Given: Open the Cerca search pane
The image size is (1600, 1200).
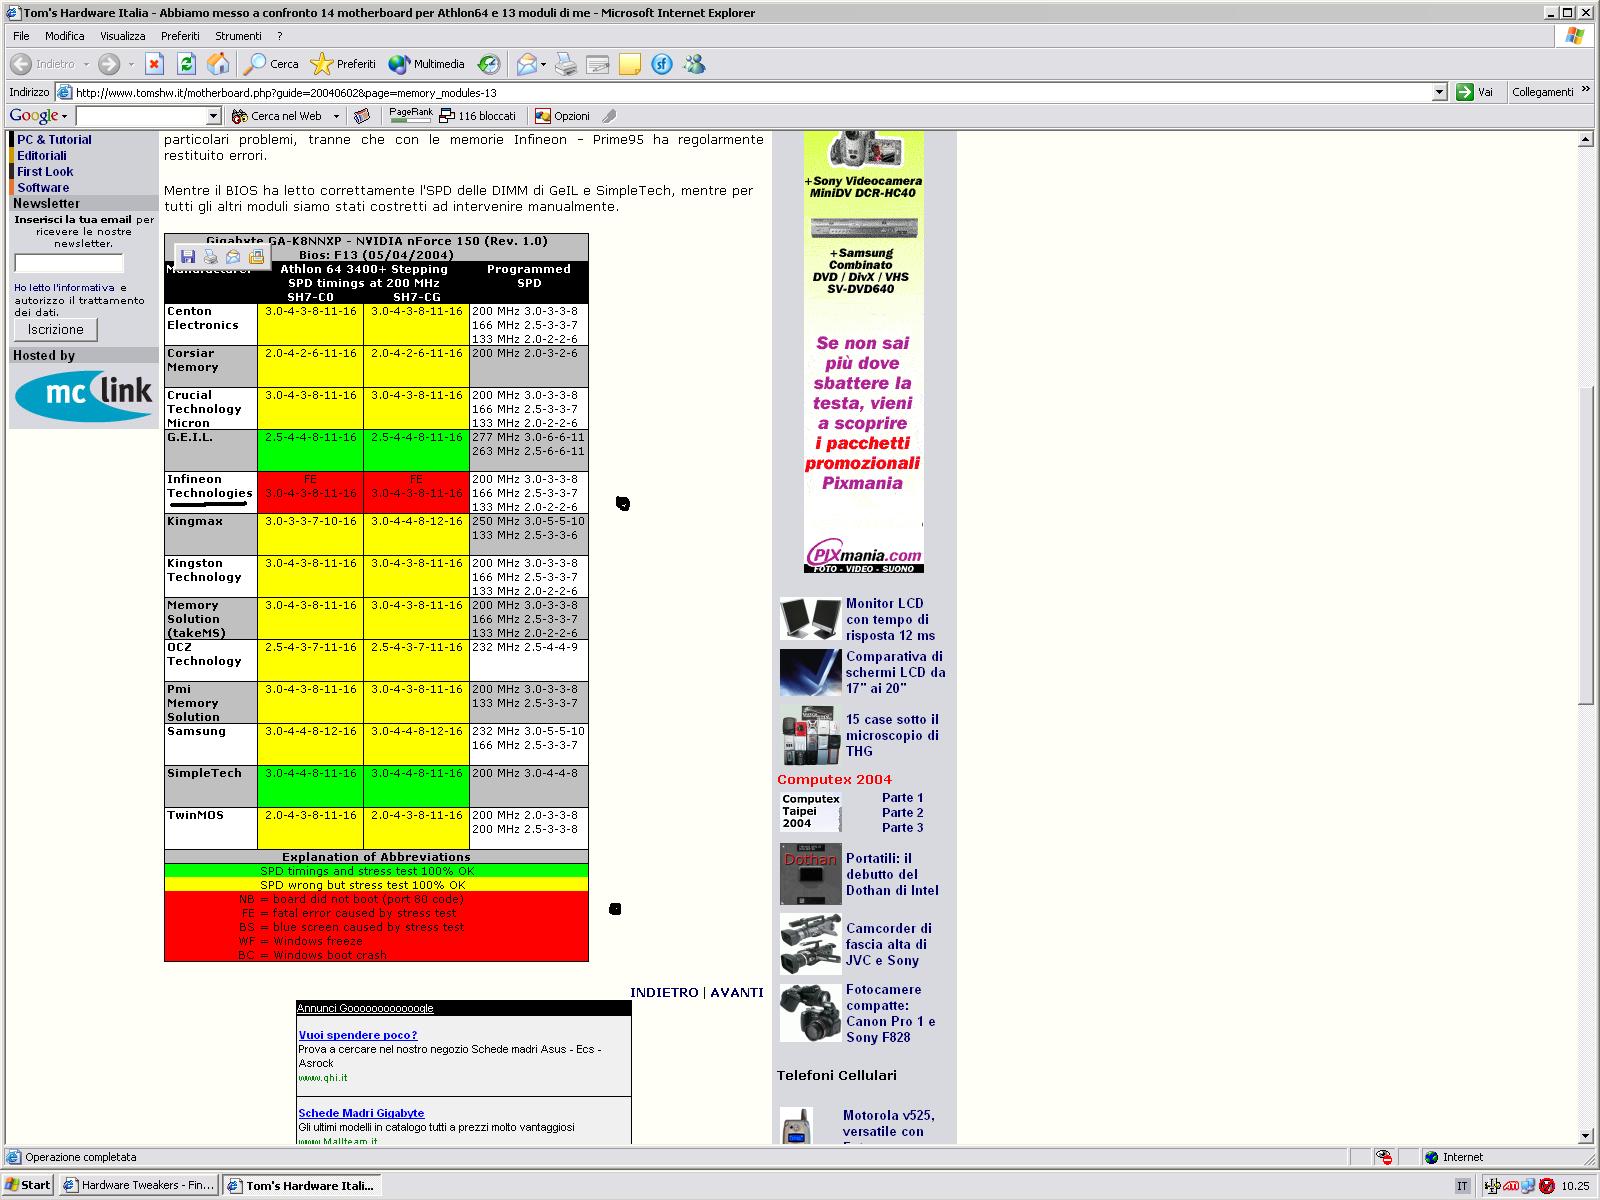Looking at the screenshot, I should coord(272,64).
